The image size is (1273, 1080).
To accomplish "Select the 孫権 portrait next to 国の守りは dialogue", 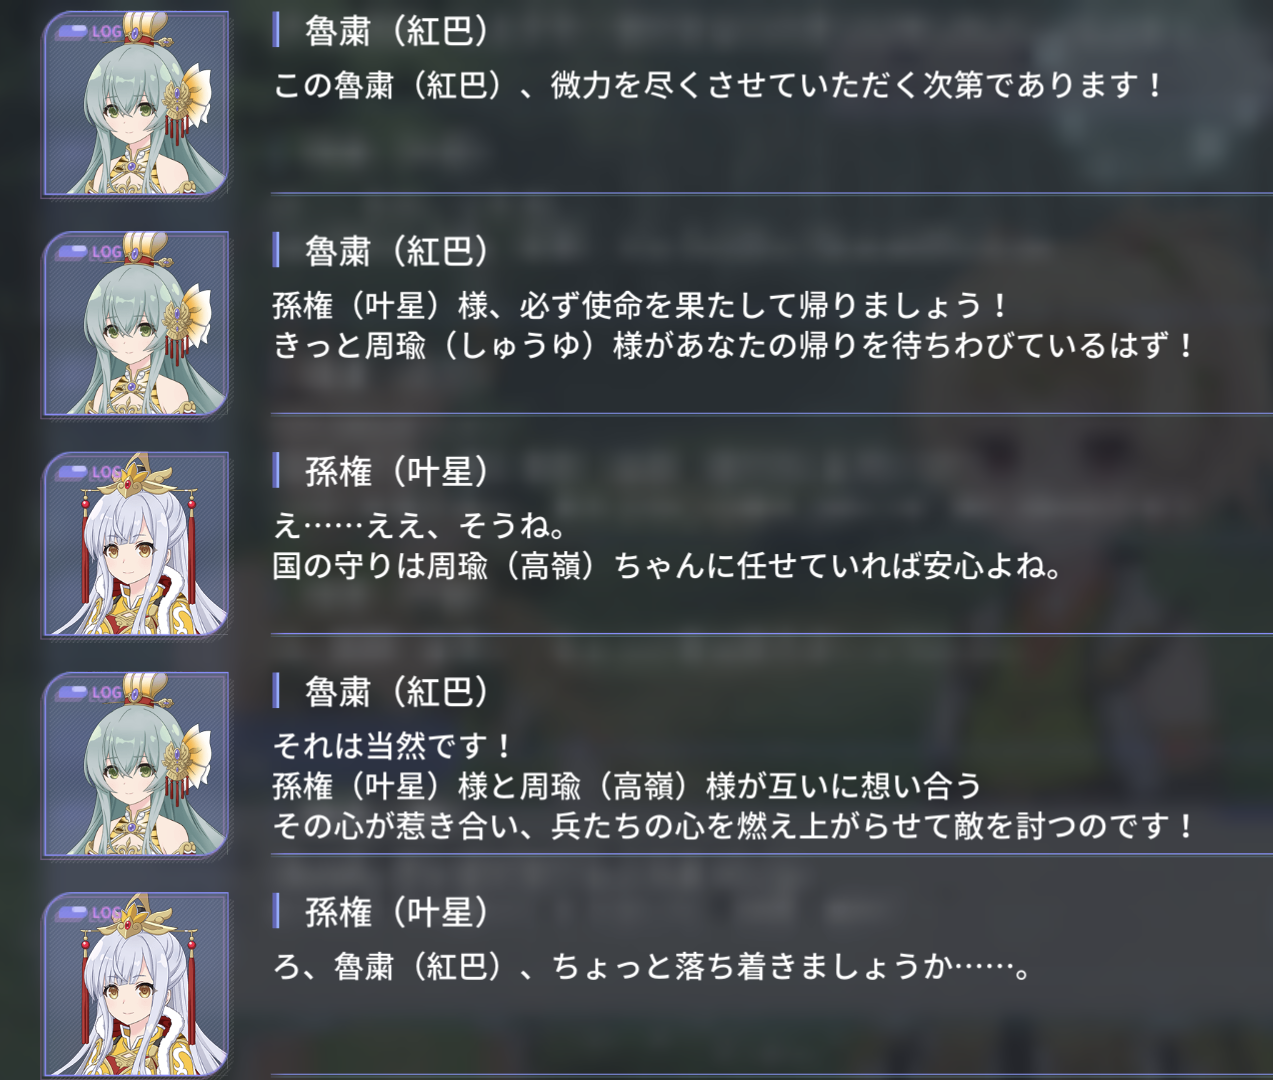I will (x=135, y=543).
